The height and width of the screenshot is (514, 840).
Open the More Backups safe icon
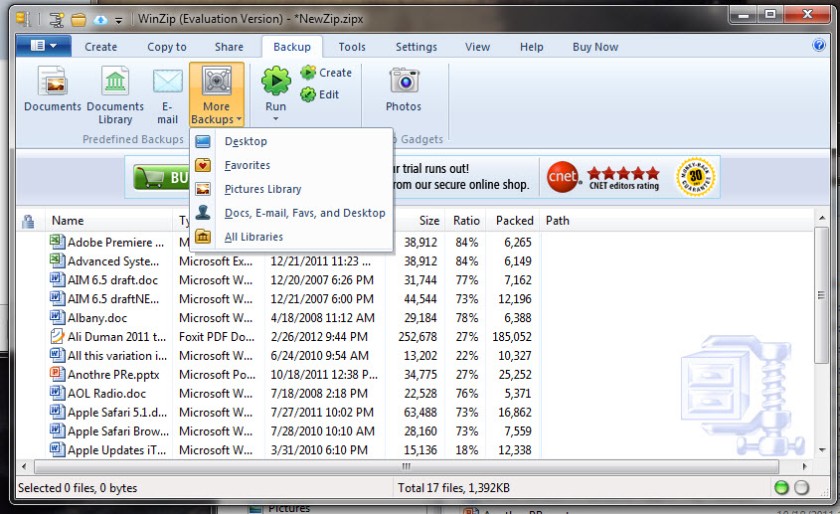(x=216, y=81)
